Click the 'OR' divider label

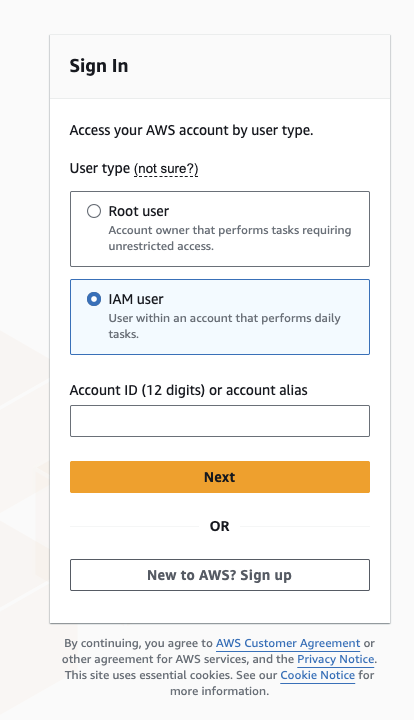[x=219, y=526]
